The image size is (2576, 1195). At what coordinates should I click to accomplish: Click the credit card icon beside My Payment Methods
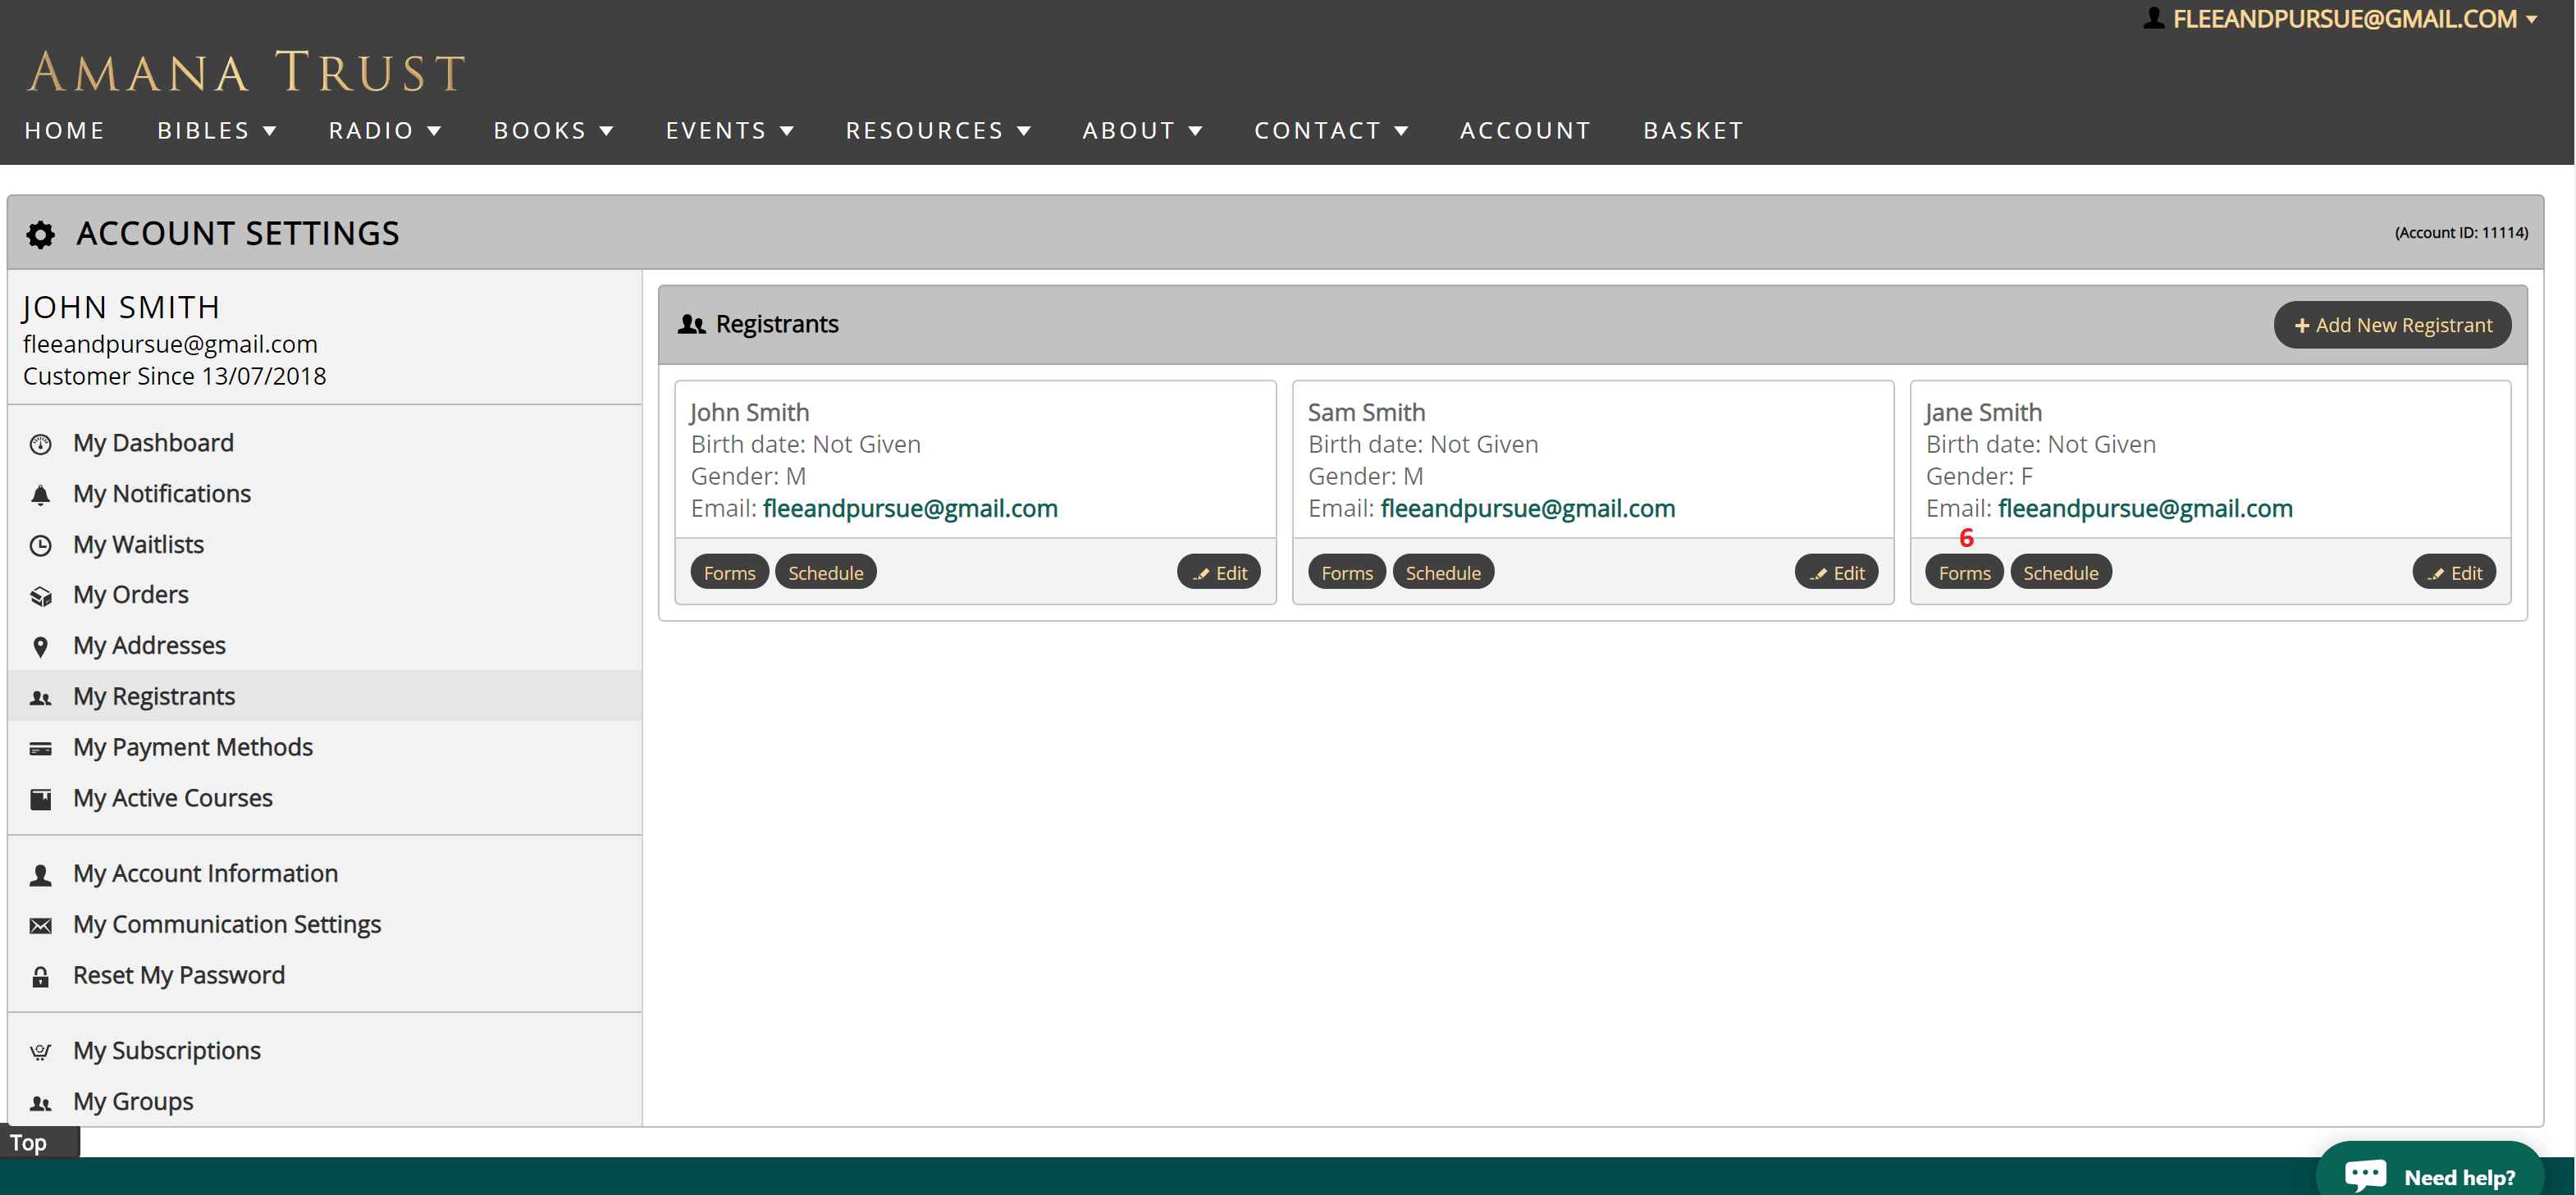(x=41, y=748)
